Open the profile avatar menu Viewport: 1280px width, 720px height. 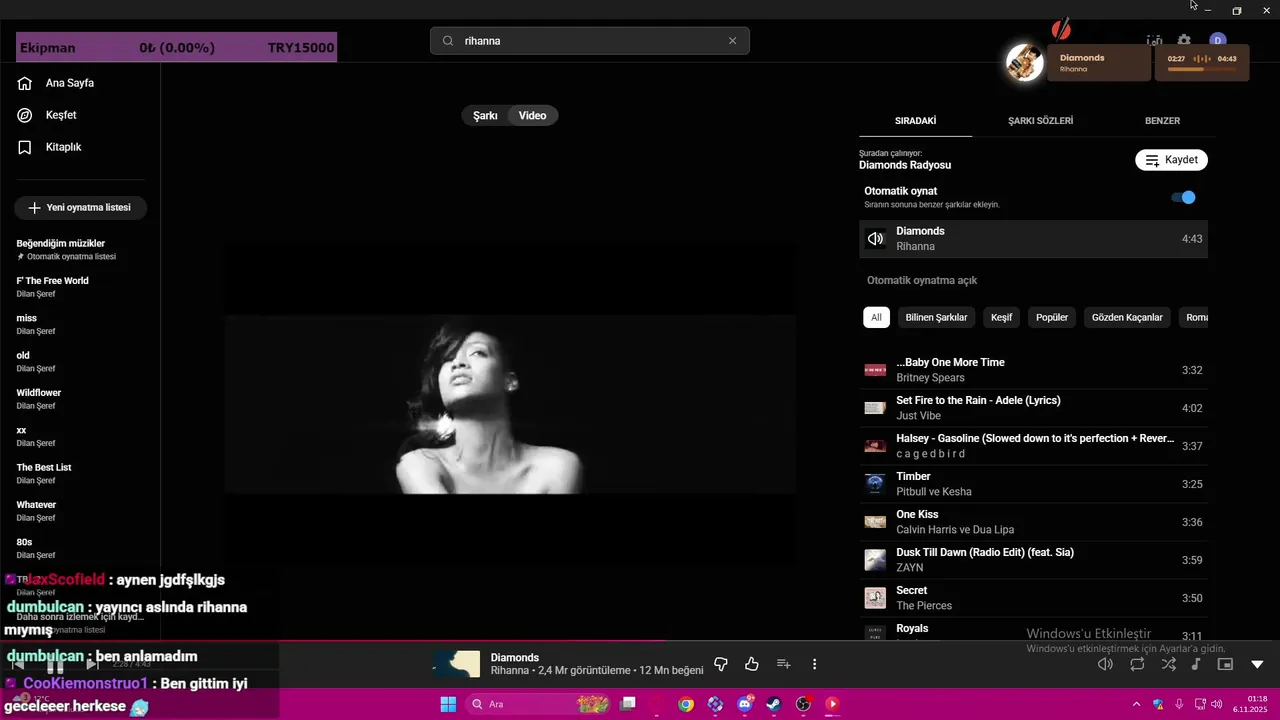(x=1217, y=41)
